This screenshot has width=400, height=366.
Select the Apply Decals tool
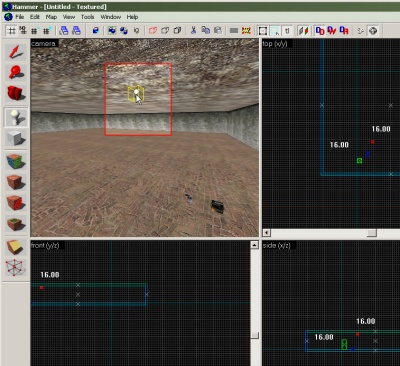(x=15, y=203)
